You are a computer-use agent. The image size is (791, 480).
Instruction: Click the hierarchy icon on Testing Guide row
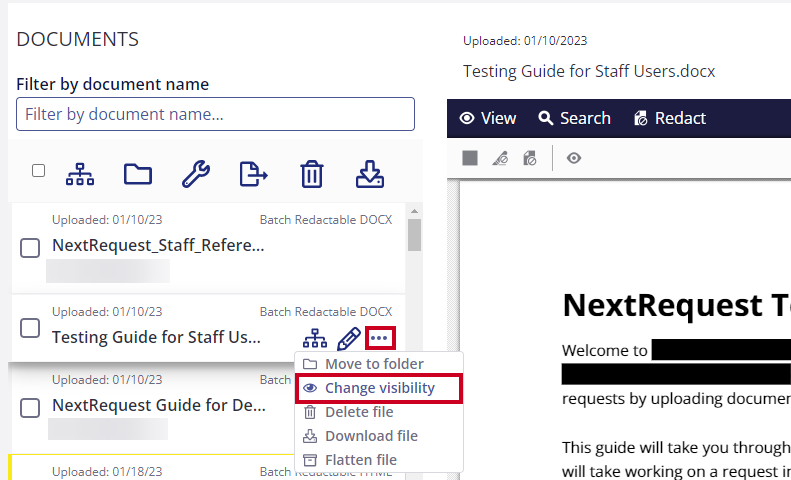pyautogui.click(x=315, y=338)
